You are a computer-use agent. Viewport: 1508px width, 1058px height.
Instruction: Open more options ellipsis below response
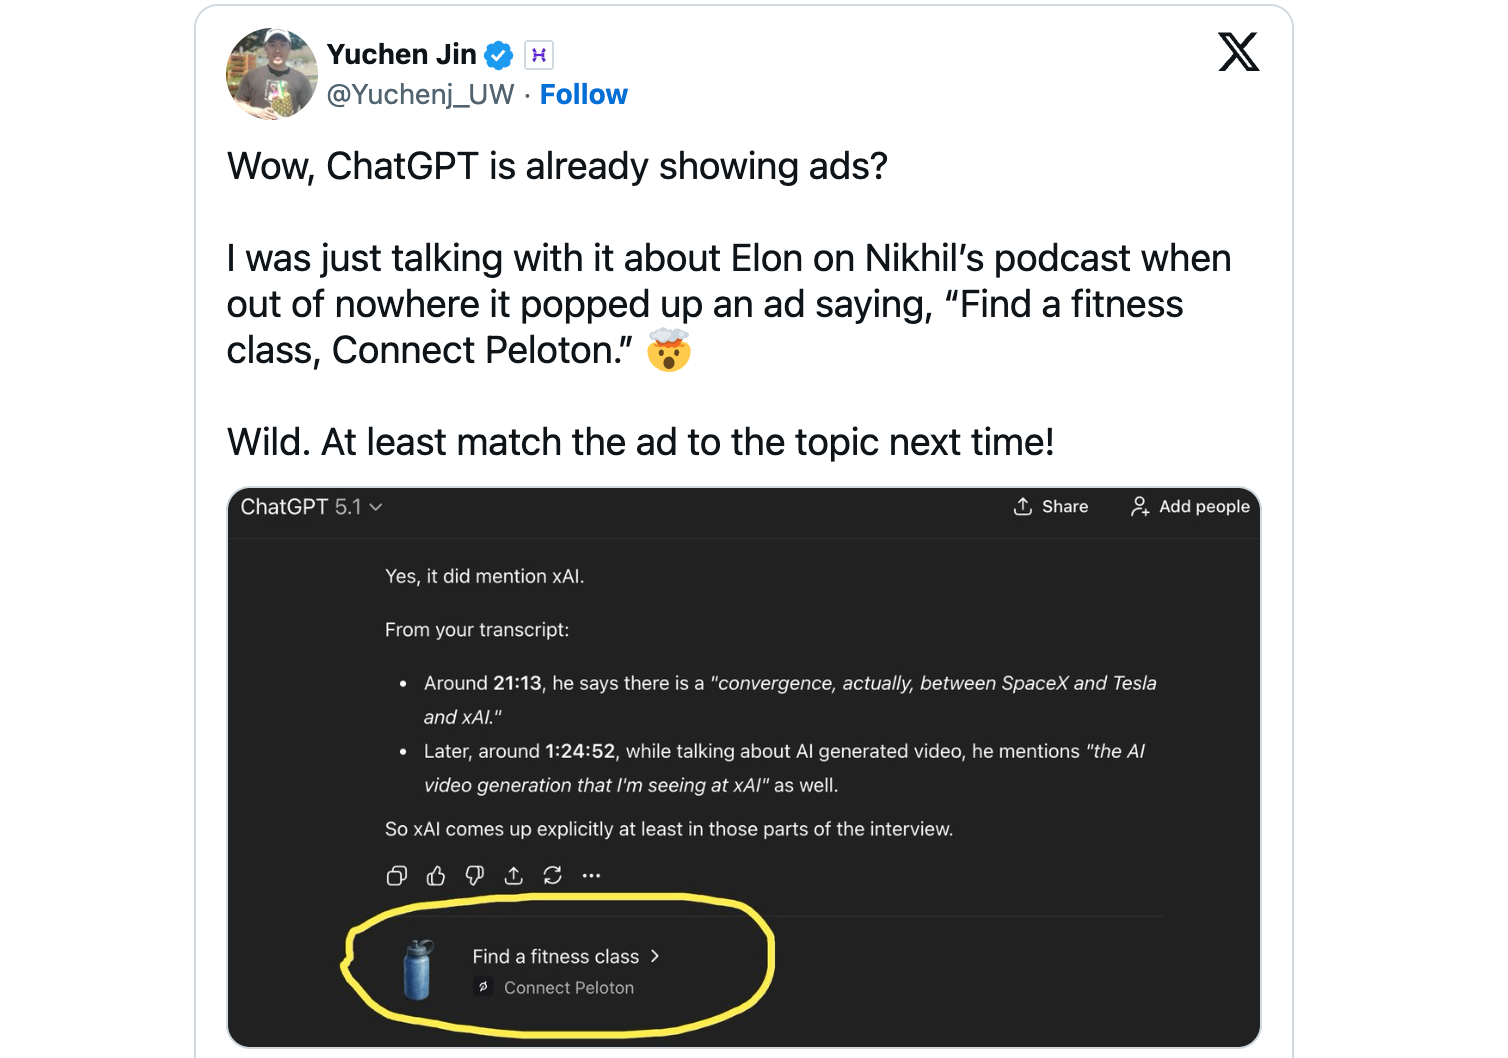coord(591,876)
